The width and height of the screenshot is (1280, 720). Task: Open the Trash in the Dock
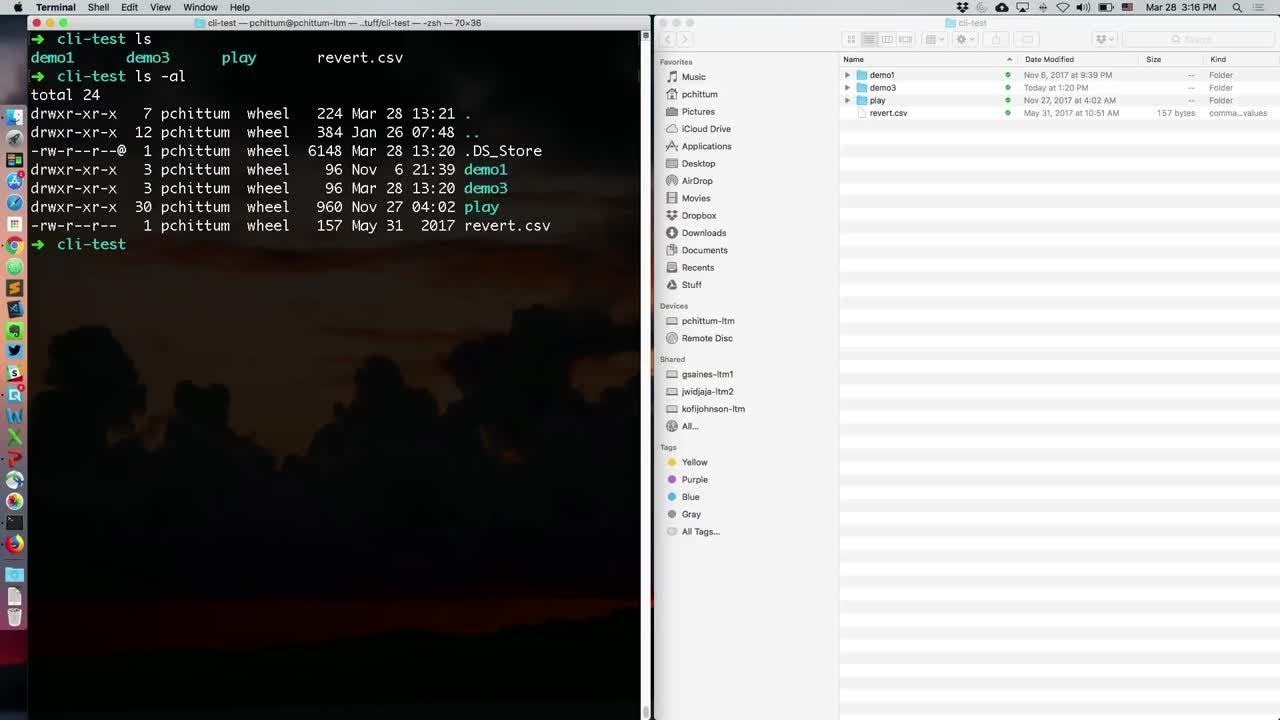click(x=14, y=617)
